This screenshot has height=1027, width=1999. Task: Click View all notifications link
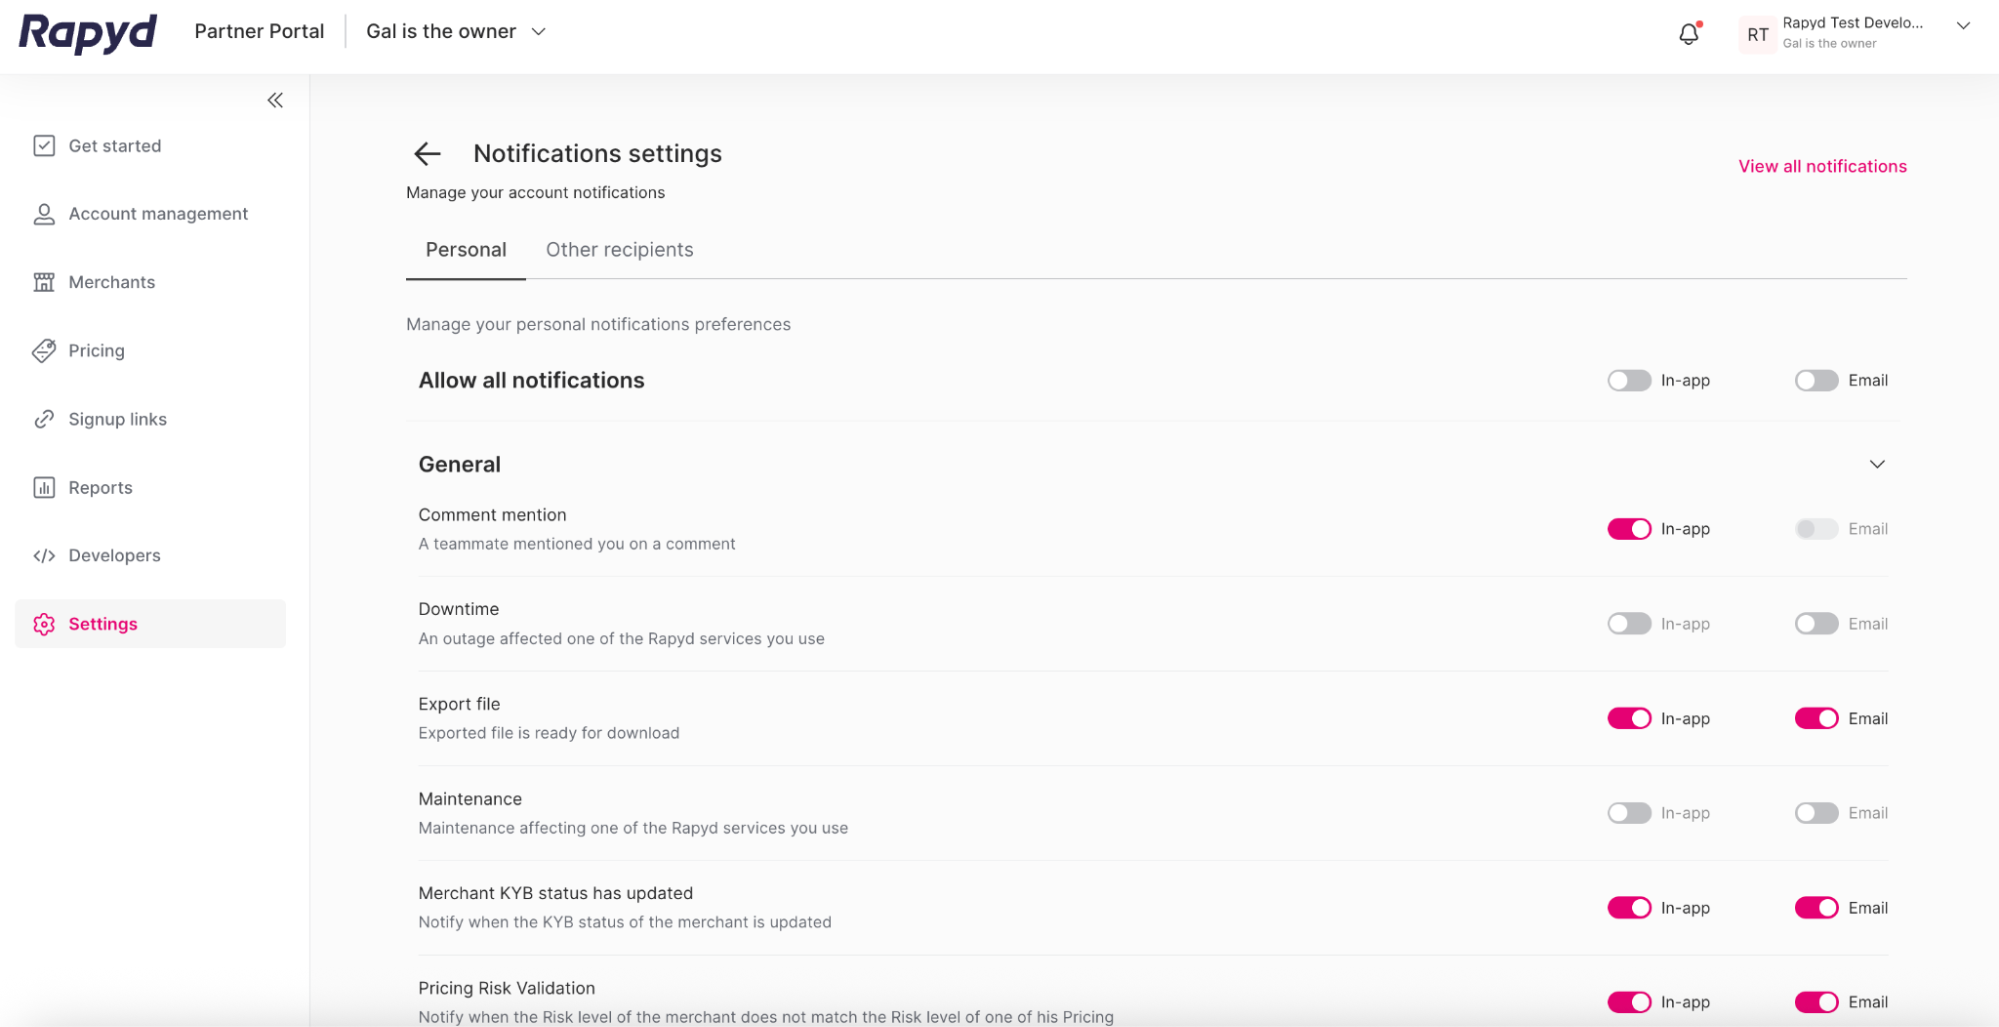(1821, 166)
